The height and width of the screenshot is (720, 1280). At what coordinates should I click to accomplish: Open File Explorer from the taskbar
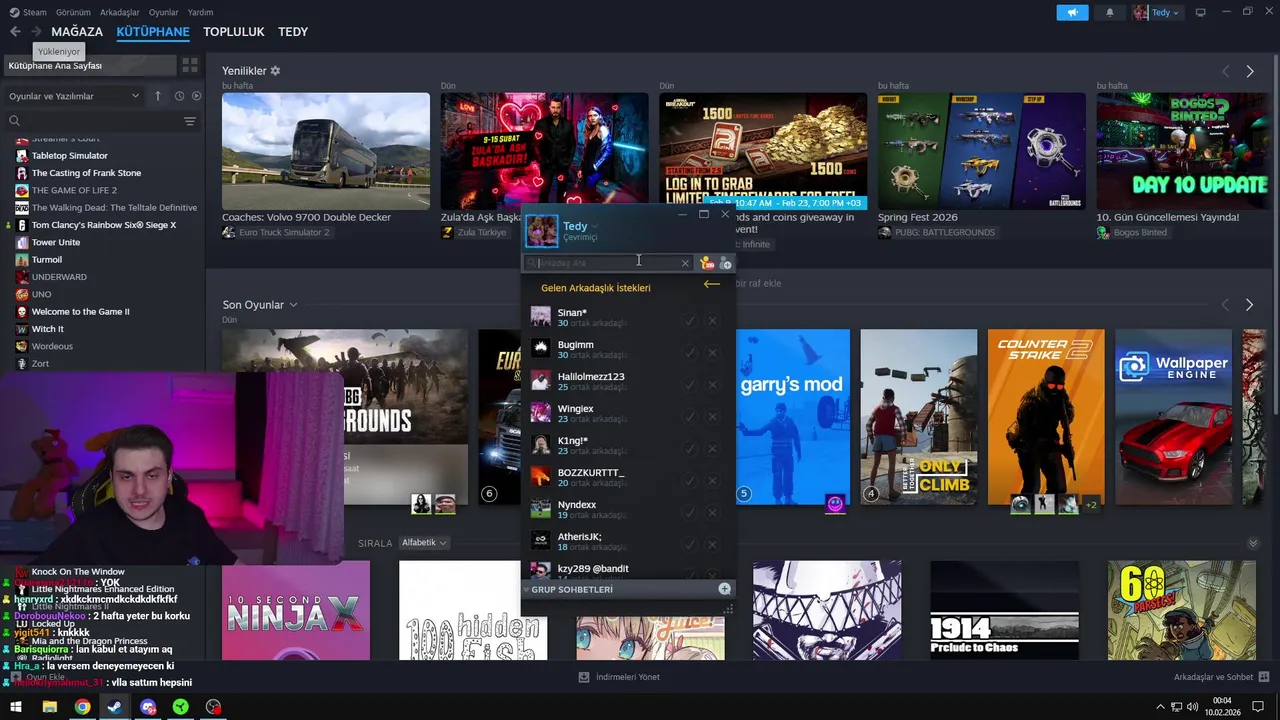[x=49, y=707]
